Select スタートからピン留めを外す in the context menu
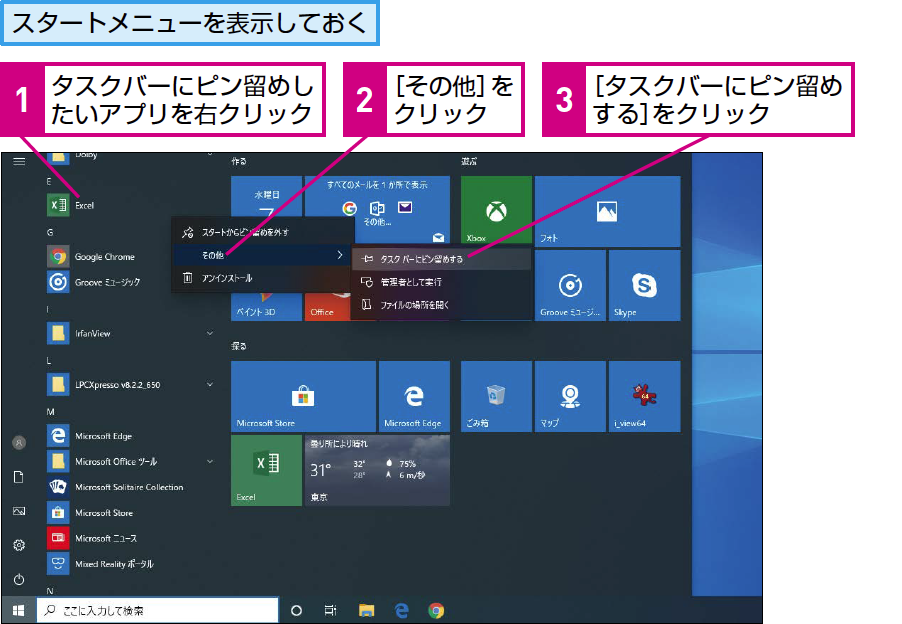Viewport: 902px width, 624px height. 263,232
